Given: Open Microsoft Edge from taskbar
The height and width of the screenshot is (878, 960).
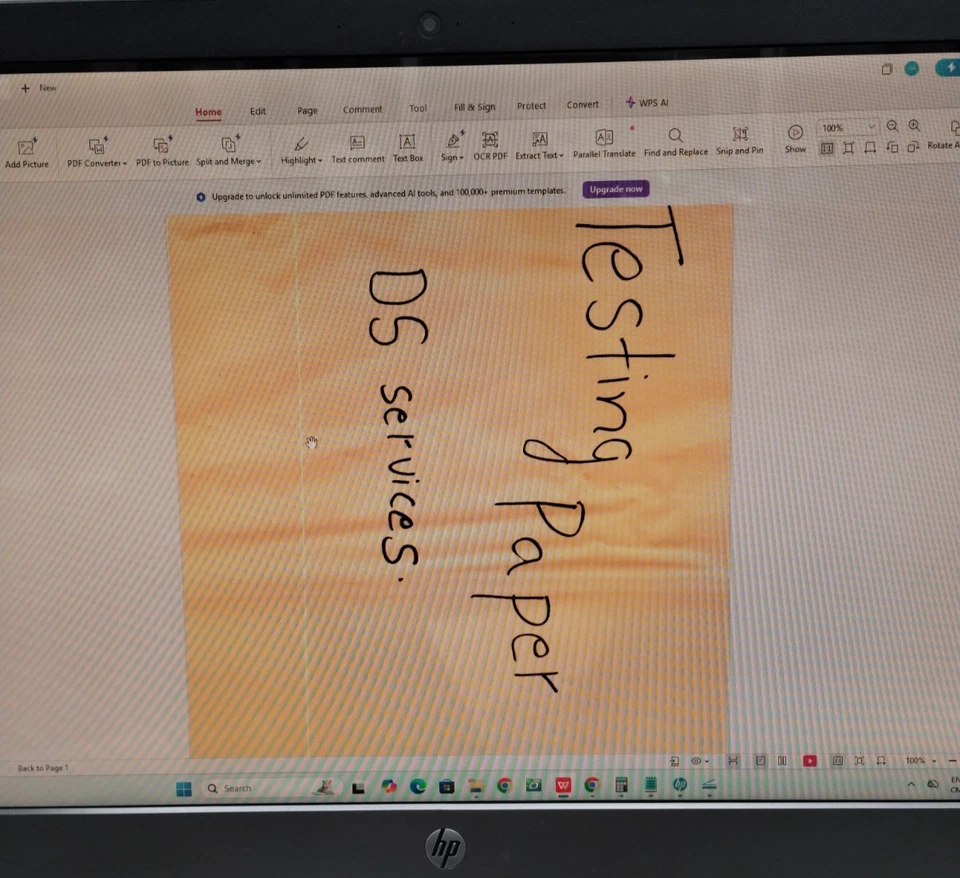Looking at the screenshot, I should tap(418, 786).
